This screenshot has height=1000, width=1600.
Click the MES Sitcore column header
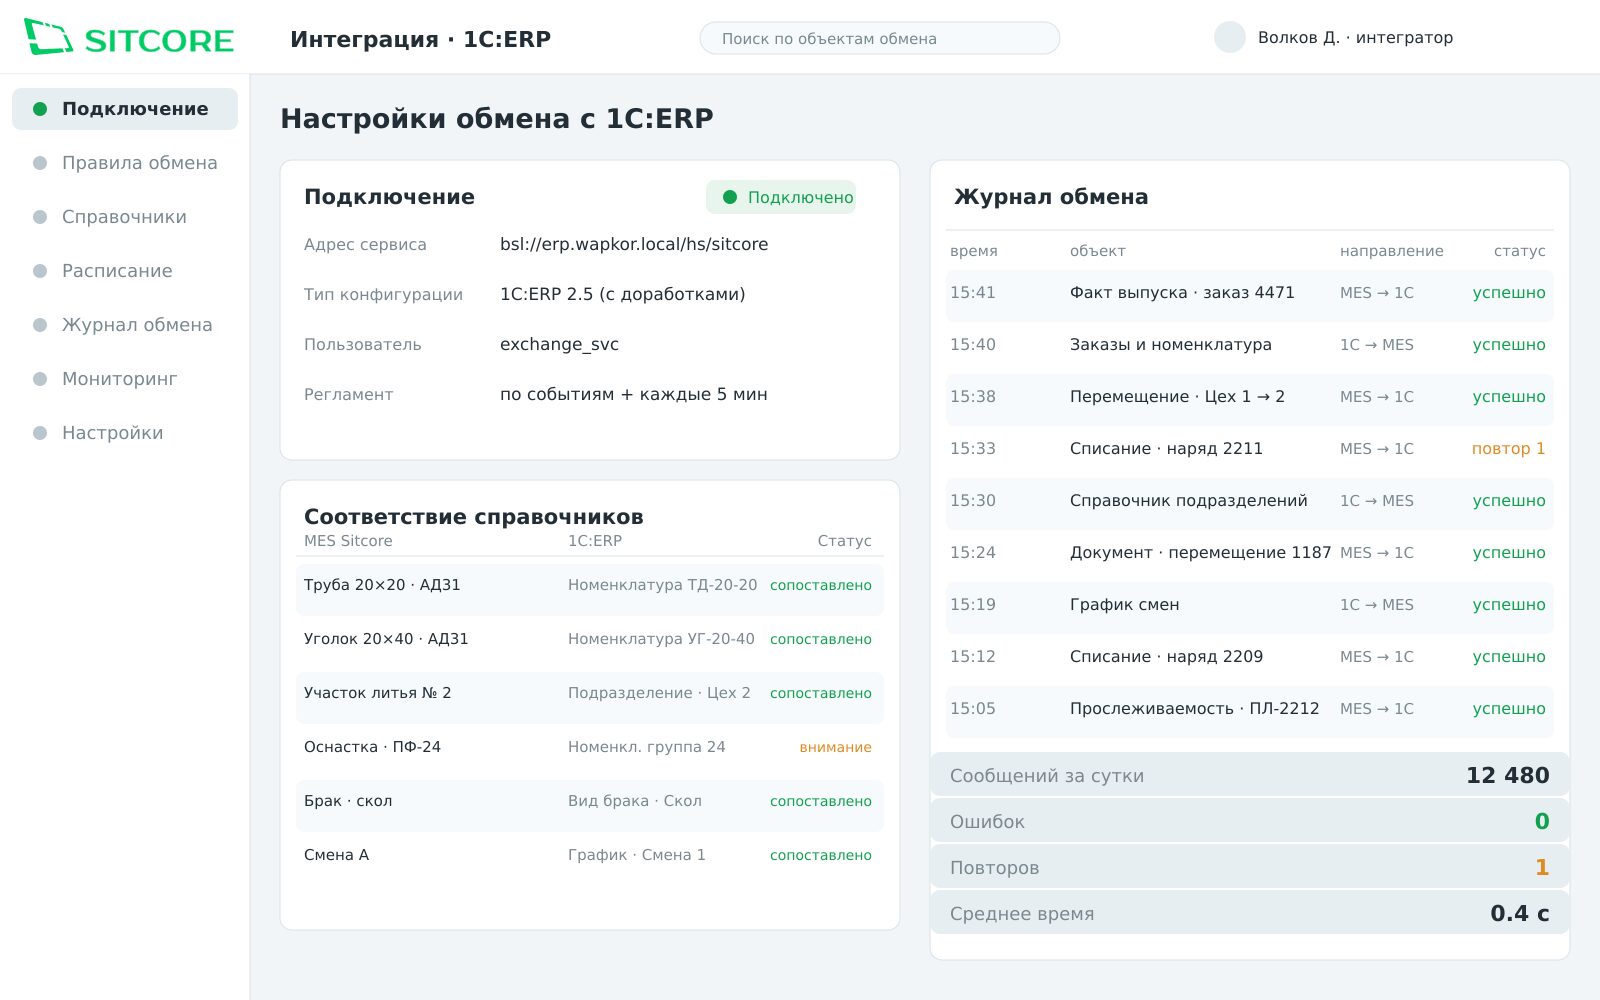click(x=348, y=541)
